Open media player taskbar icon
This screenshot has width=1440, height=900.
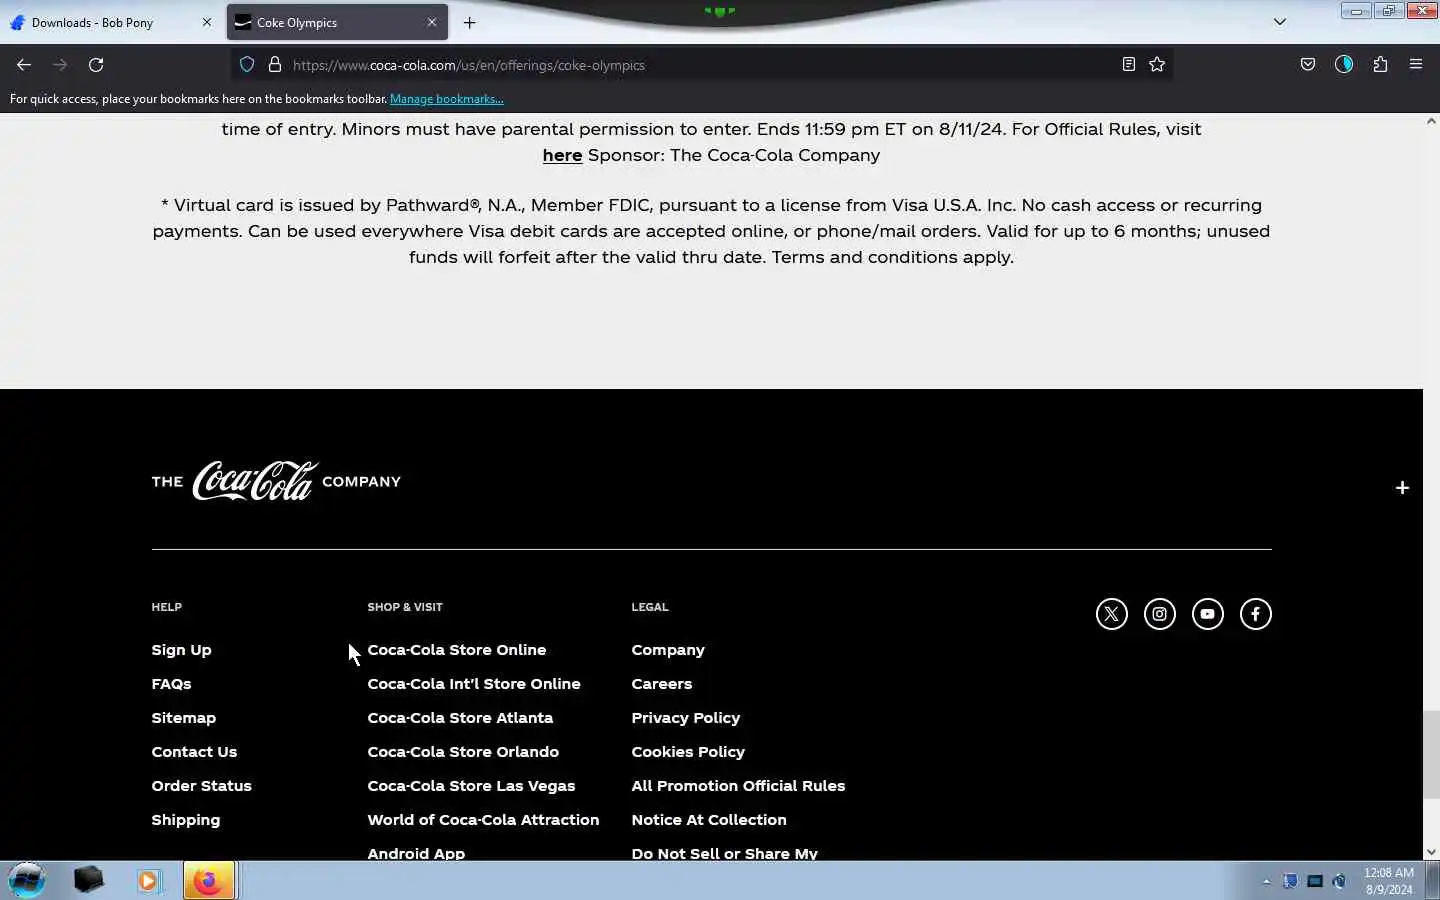pos(149,880)
